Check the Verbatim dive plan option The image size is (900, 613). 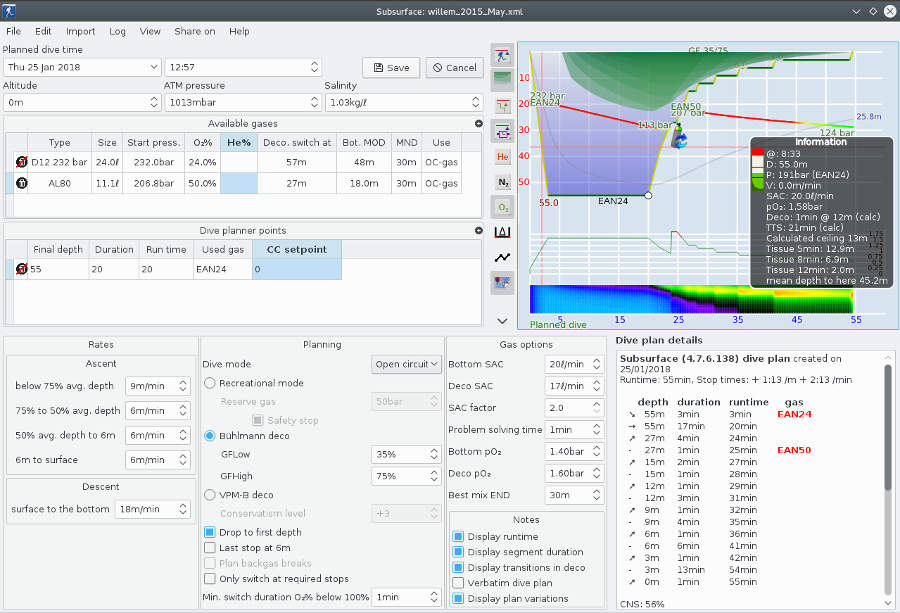[458, 582]
